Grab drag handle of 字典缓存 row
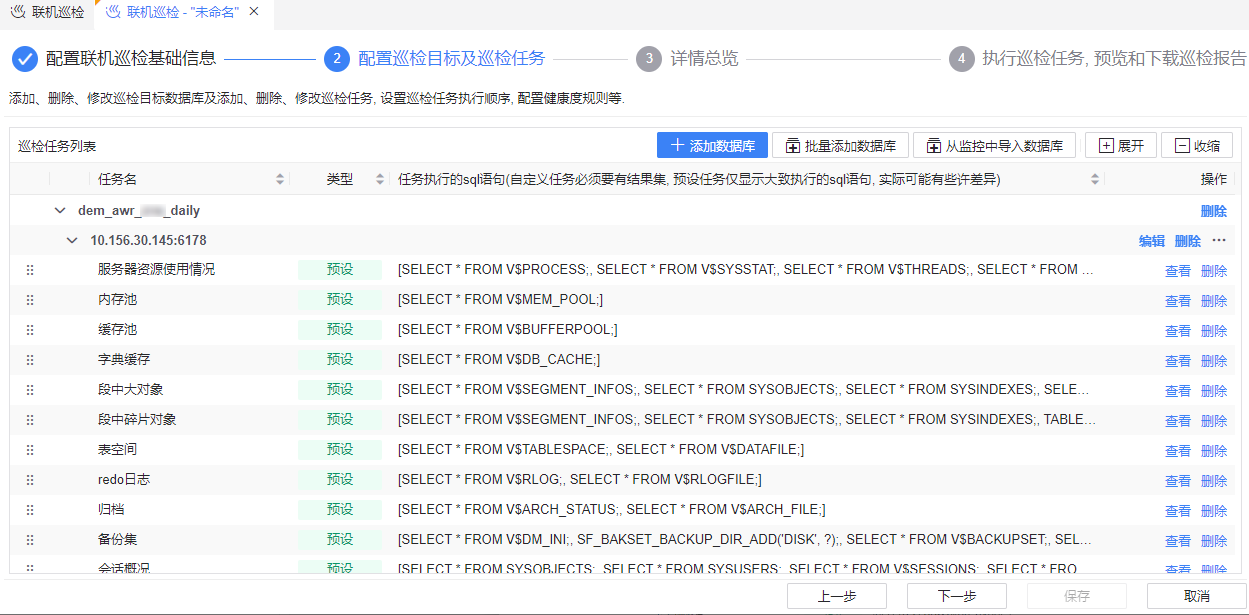 (x=30, y=360)
